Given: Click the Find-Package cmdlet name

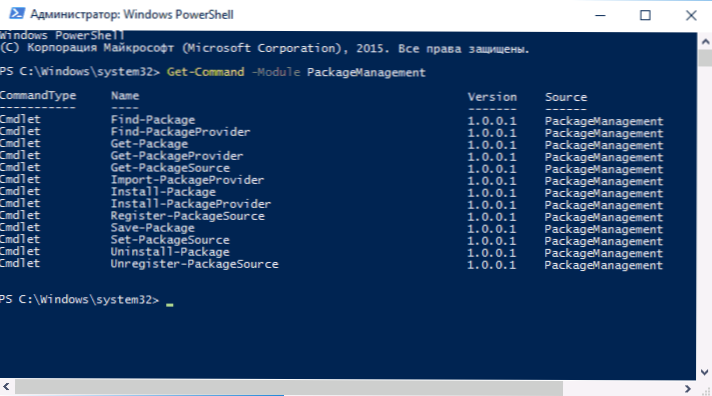Looking at the screenshot, I should pyautogui.click(x=153, y=119).
